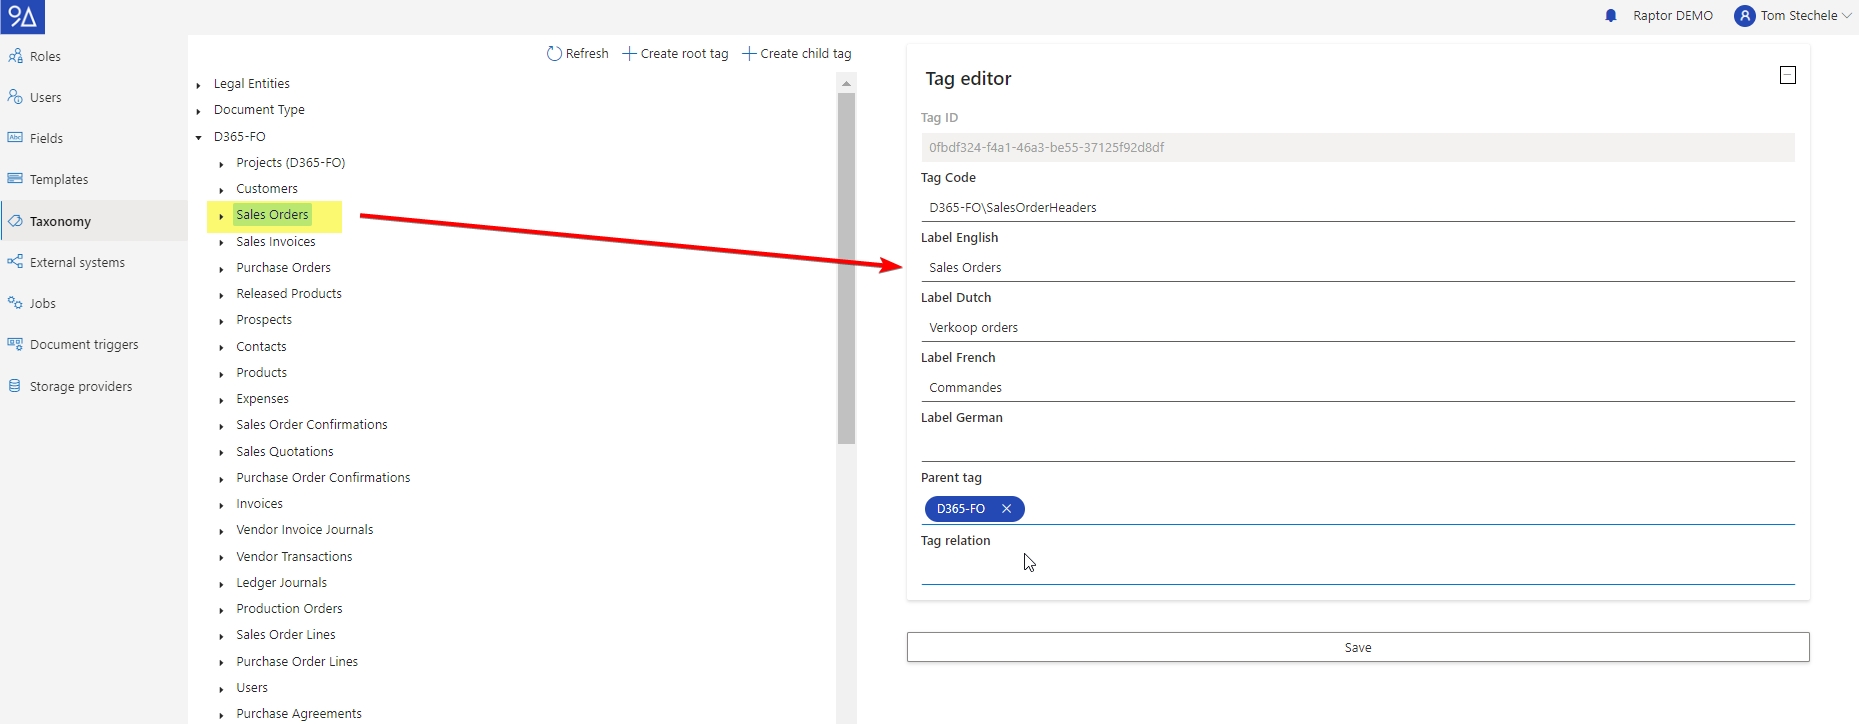The image size is (1859, 724).
Task: Collapse the D365-FO tree node
Action: pos(199,137)
